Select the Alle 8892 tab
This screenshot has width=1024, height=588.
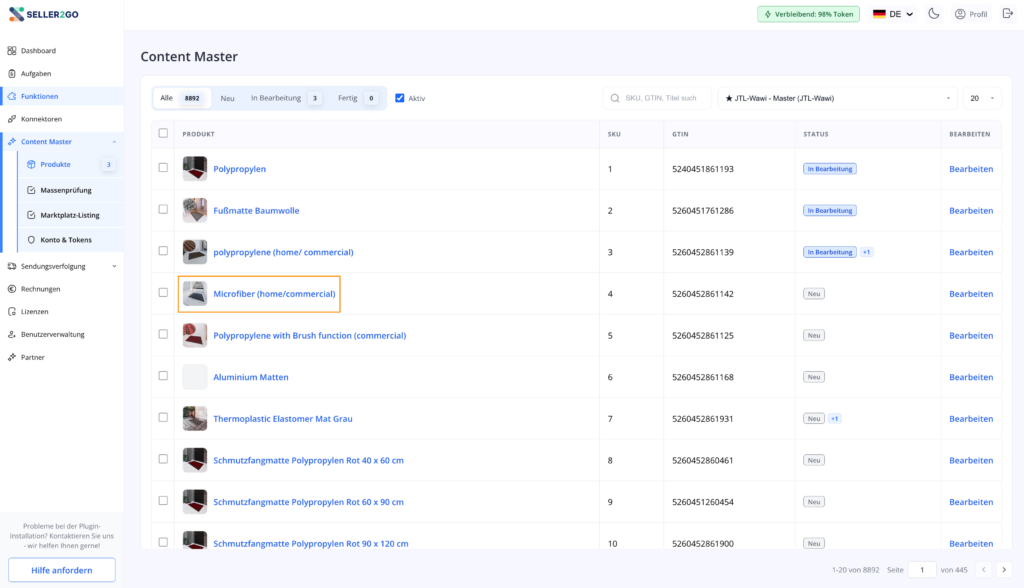pos(181,98)
